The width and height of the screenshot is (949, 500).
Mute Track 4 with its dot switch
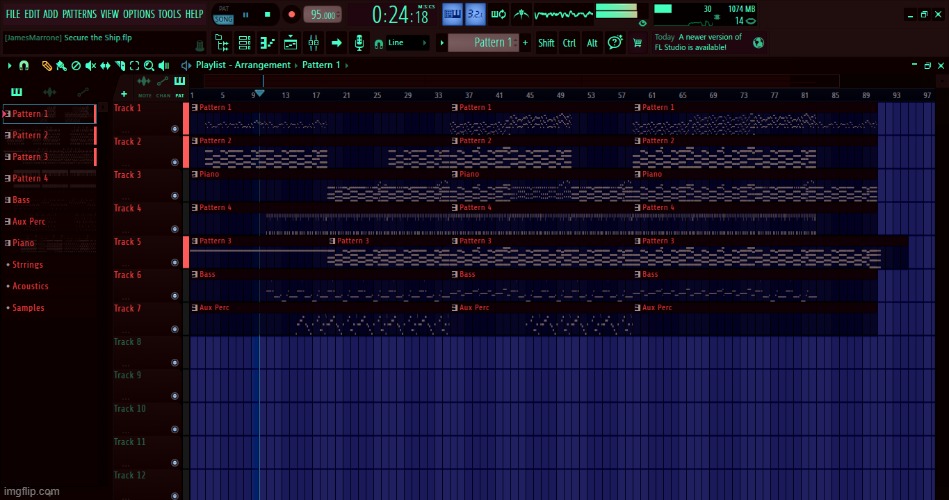(x=175, y=229)
